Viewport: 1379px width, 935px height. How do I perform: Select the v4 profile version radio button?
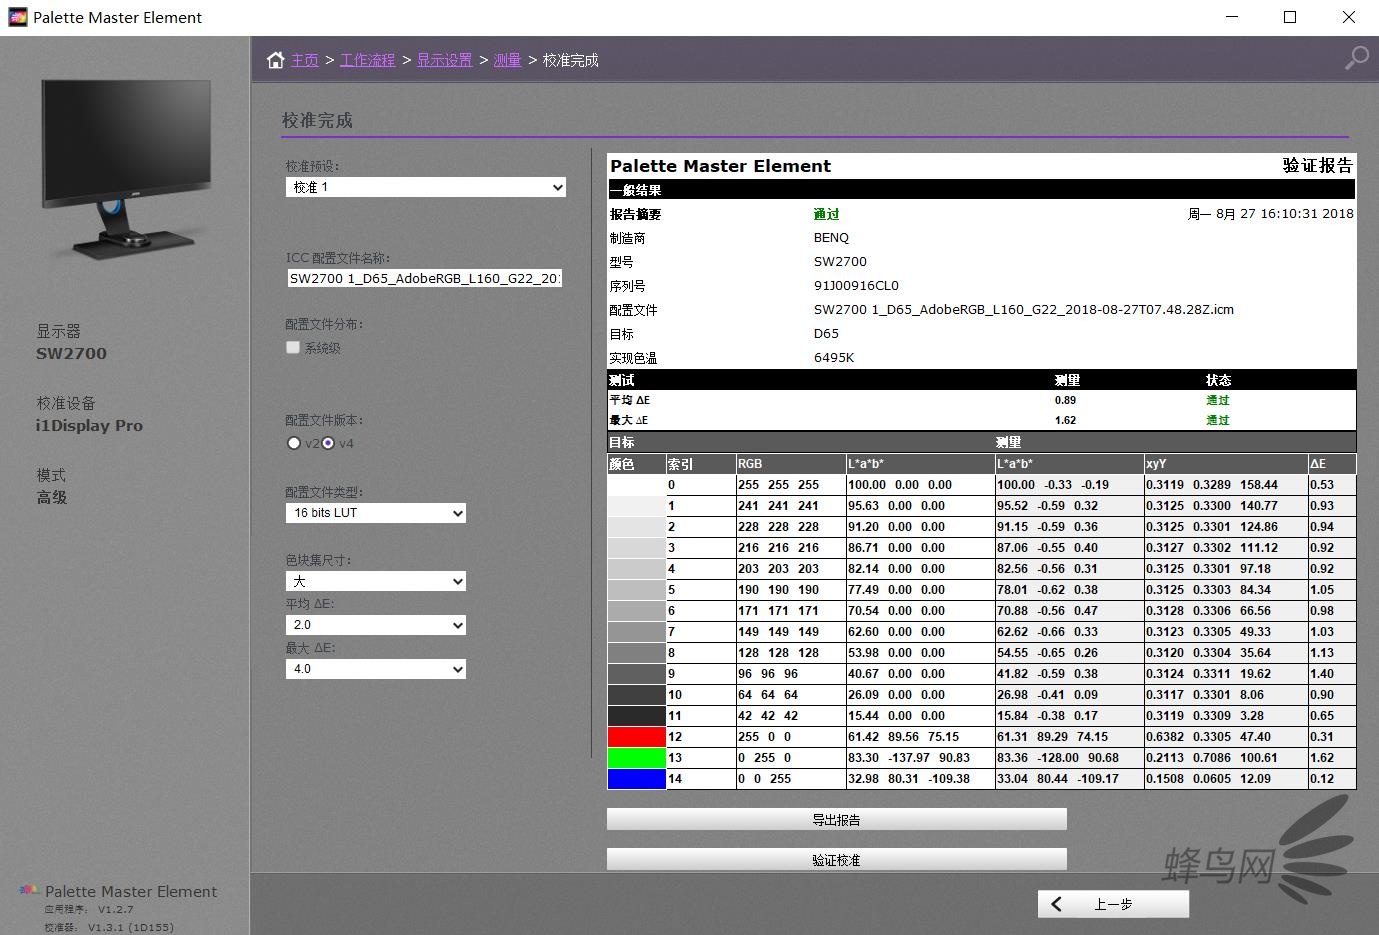tap(328, 443)
